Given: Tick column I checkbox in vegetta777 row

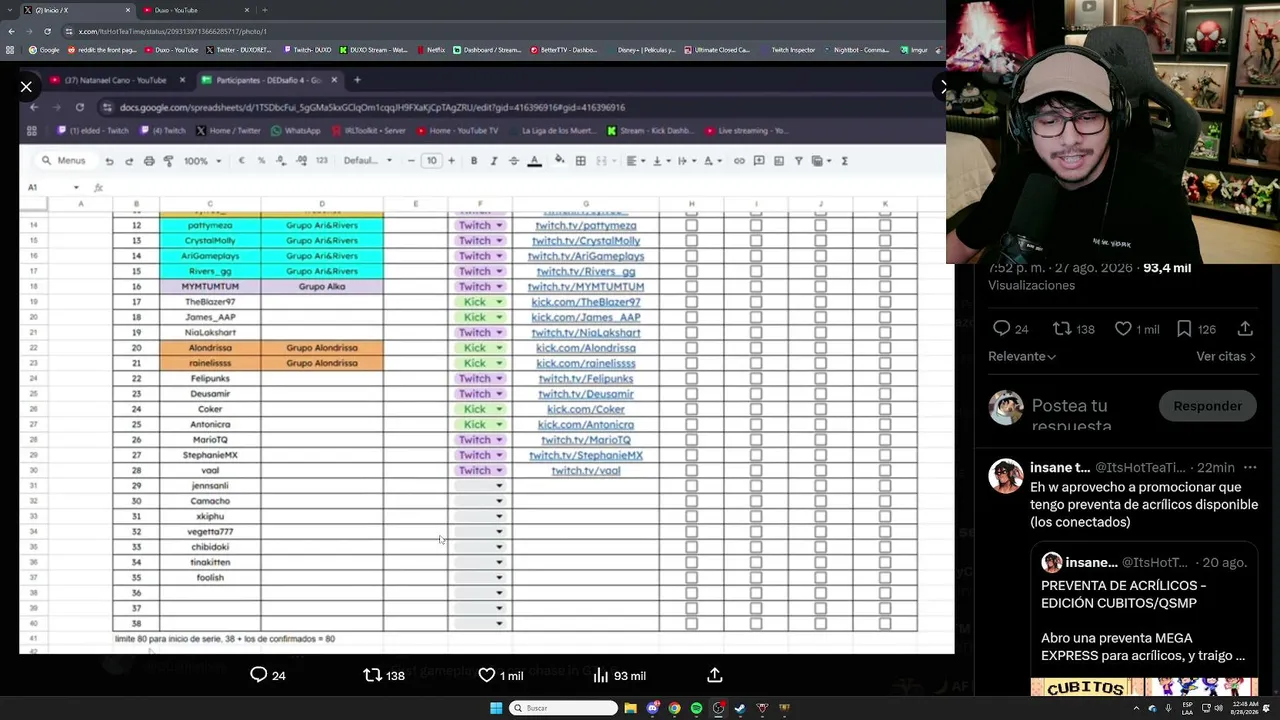Looking at the screenshot, I should [756, 532].
